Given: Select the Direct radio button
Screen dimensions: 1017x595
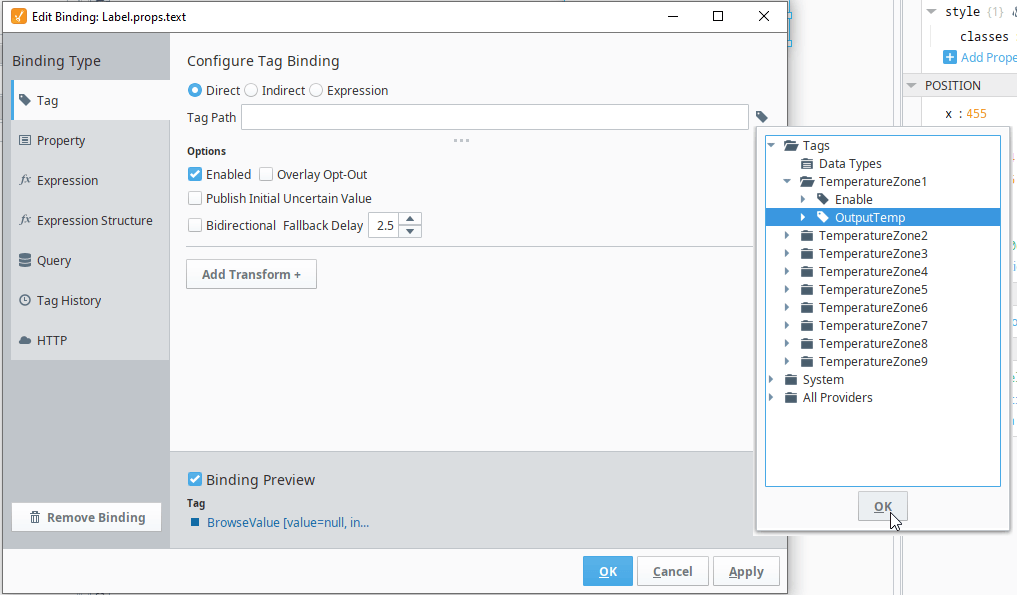Looking at the screenshot, I should click(x=195, y=90).
